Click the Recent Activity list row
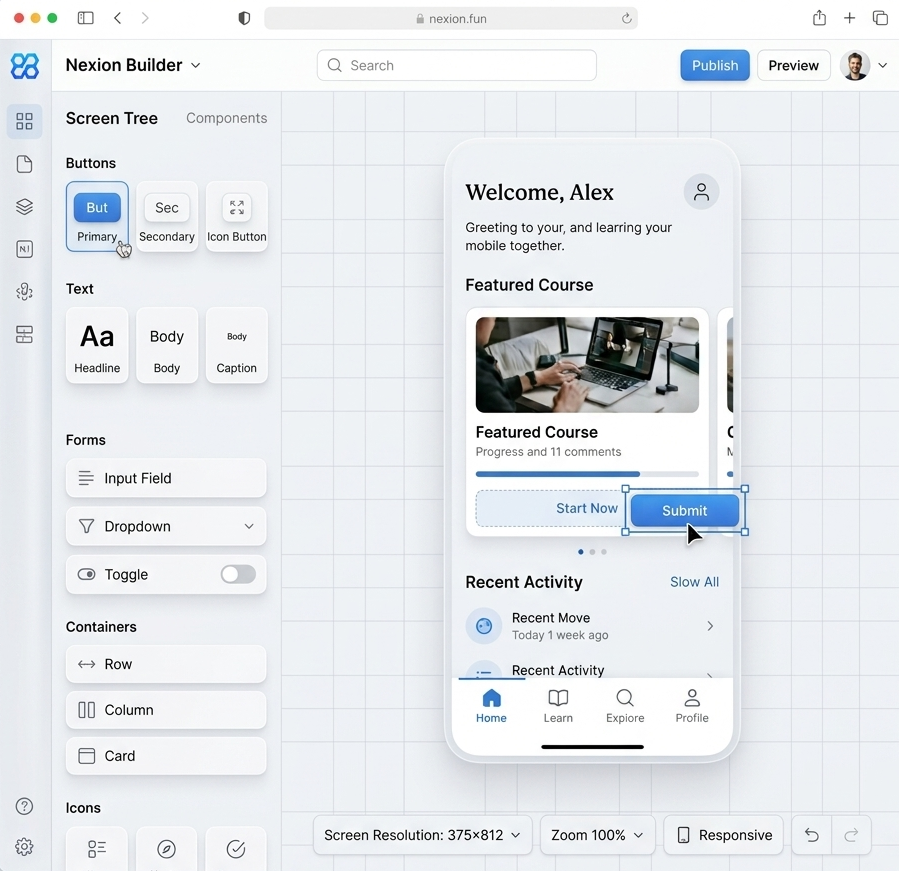Screen dimensions: 899x871 [x=592, y=670]
